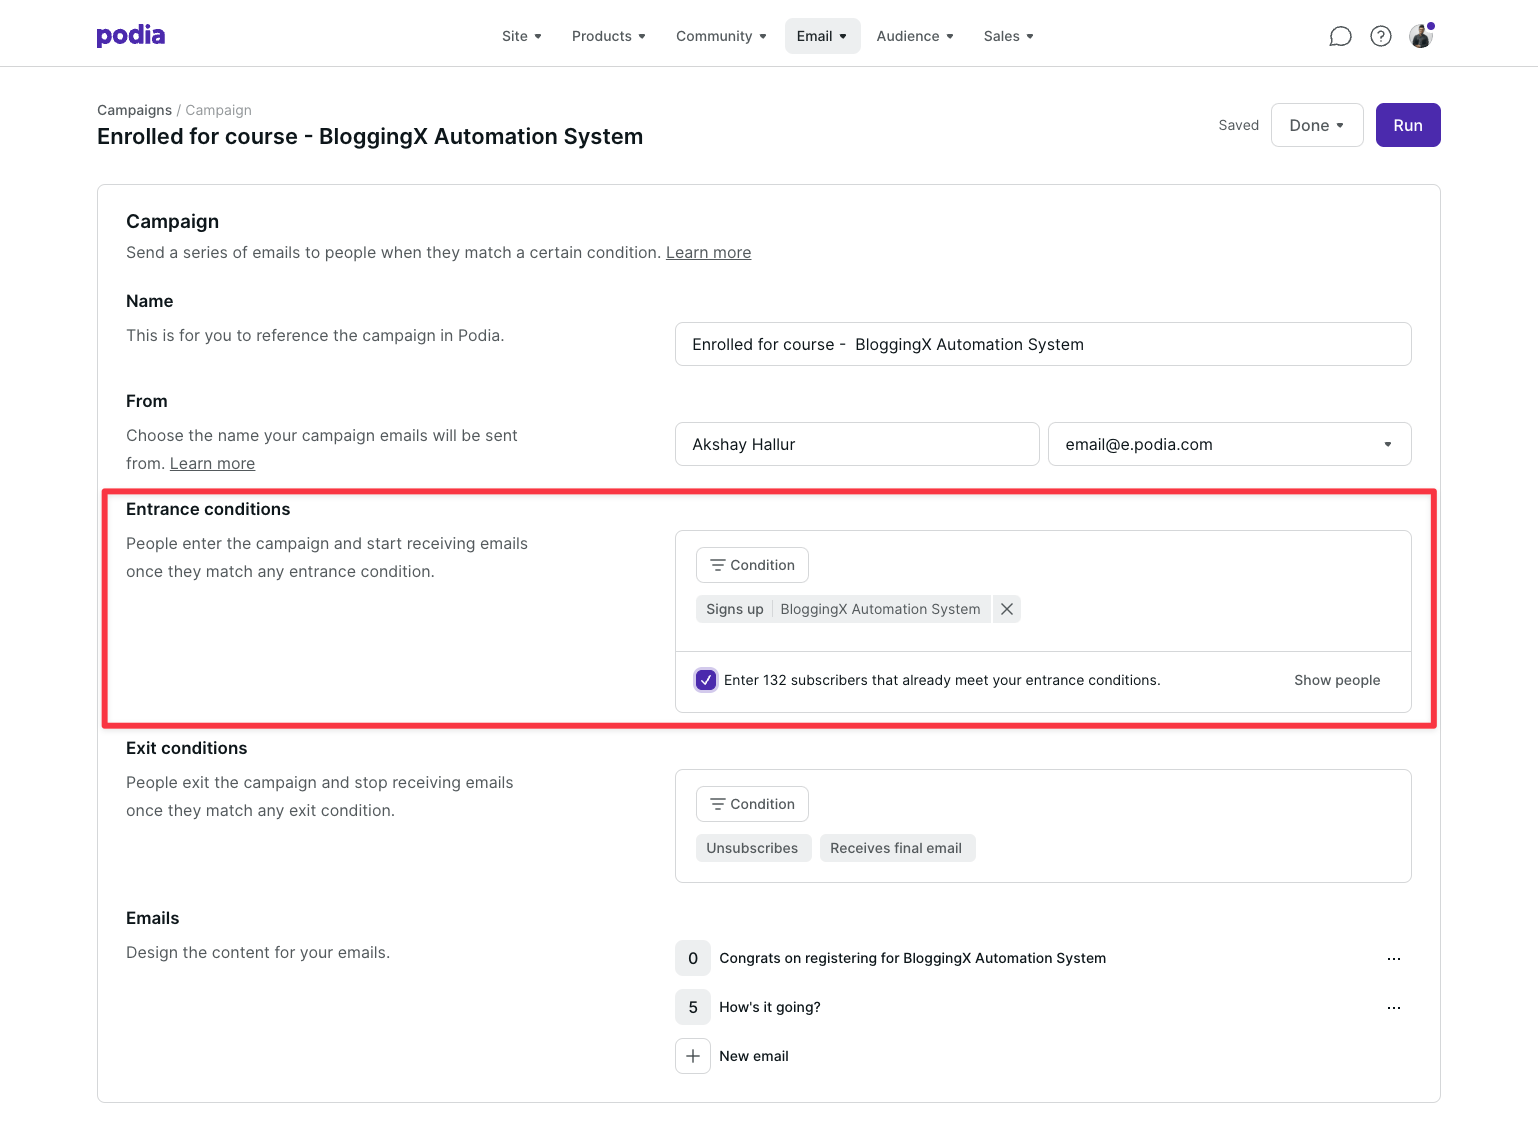Open the Email navigation menu

click(822, 36)
